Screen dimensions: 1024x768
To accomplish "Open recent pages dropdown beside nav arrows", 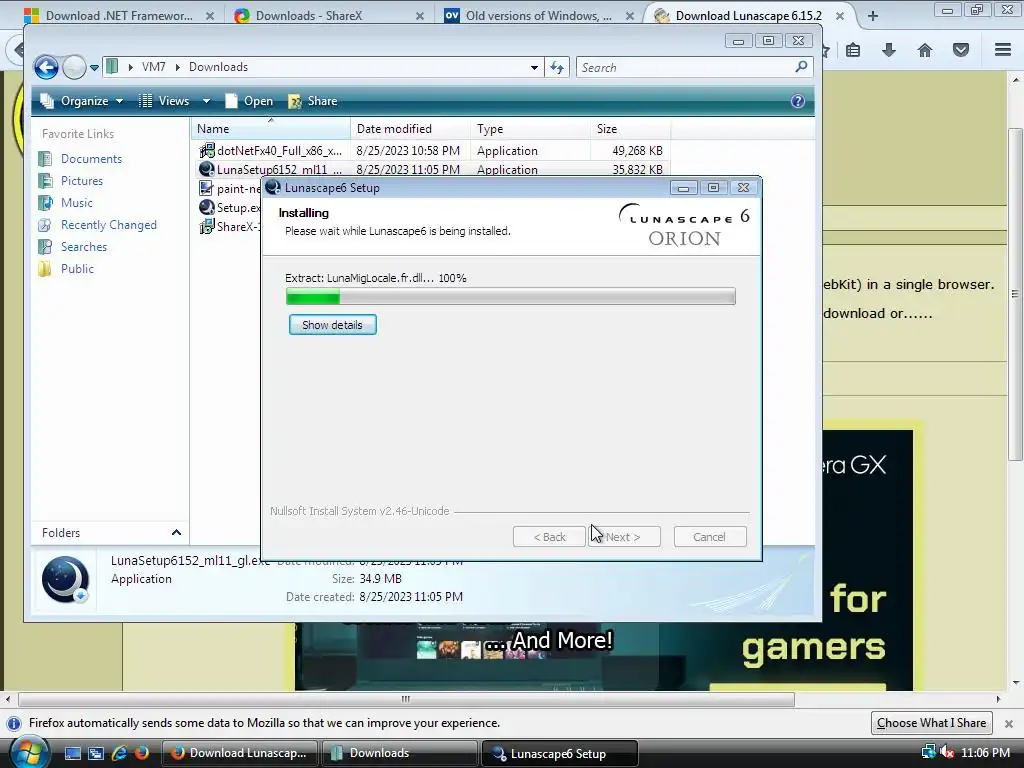I will coord(94,67).
